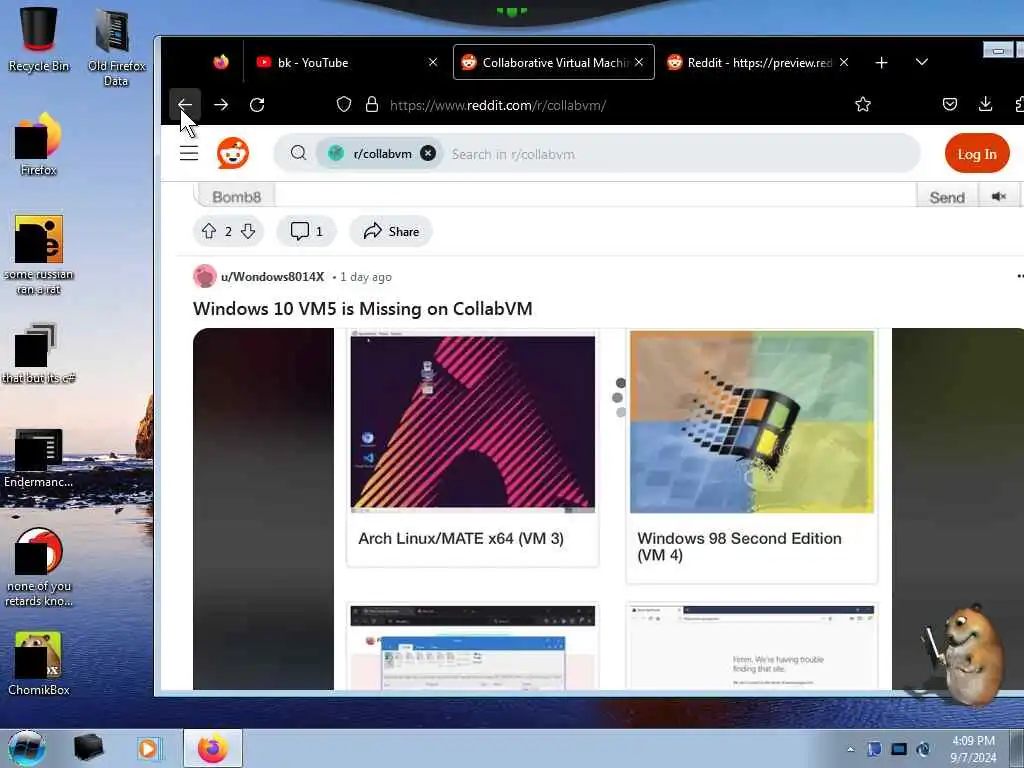Open the tracking protection shield icon
The height and width of the screenshot is (768, 1024).
pyautogui.click(x=344, y=104)
